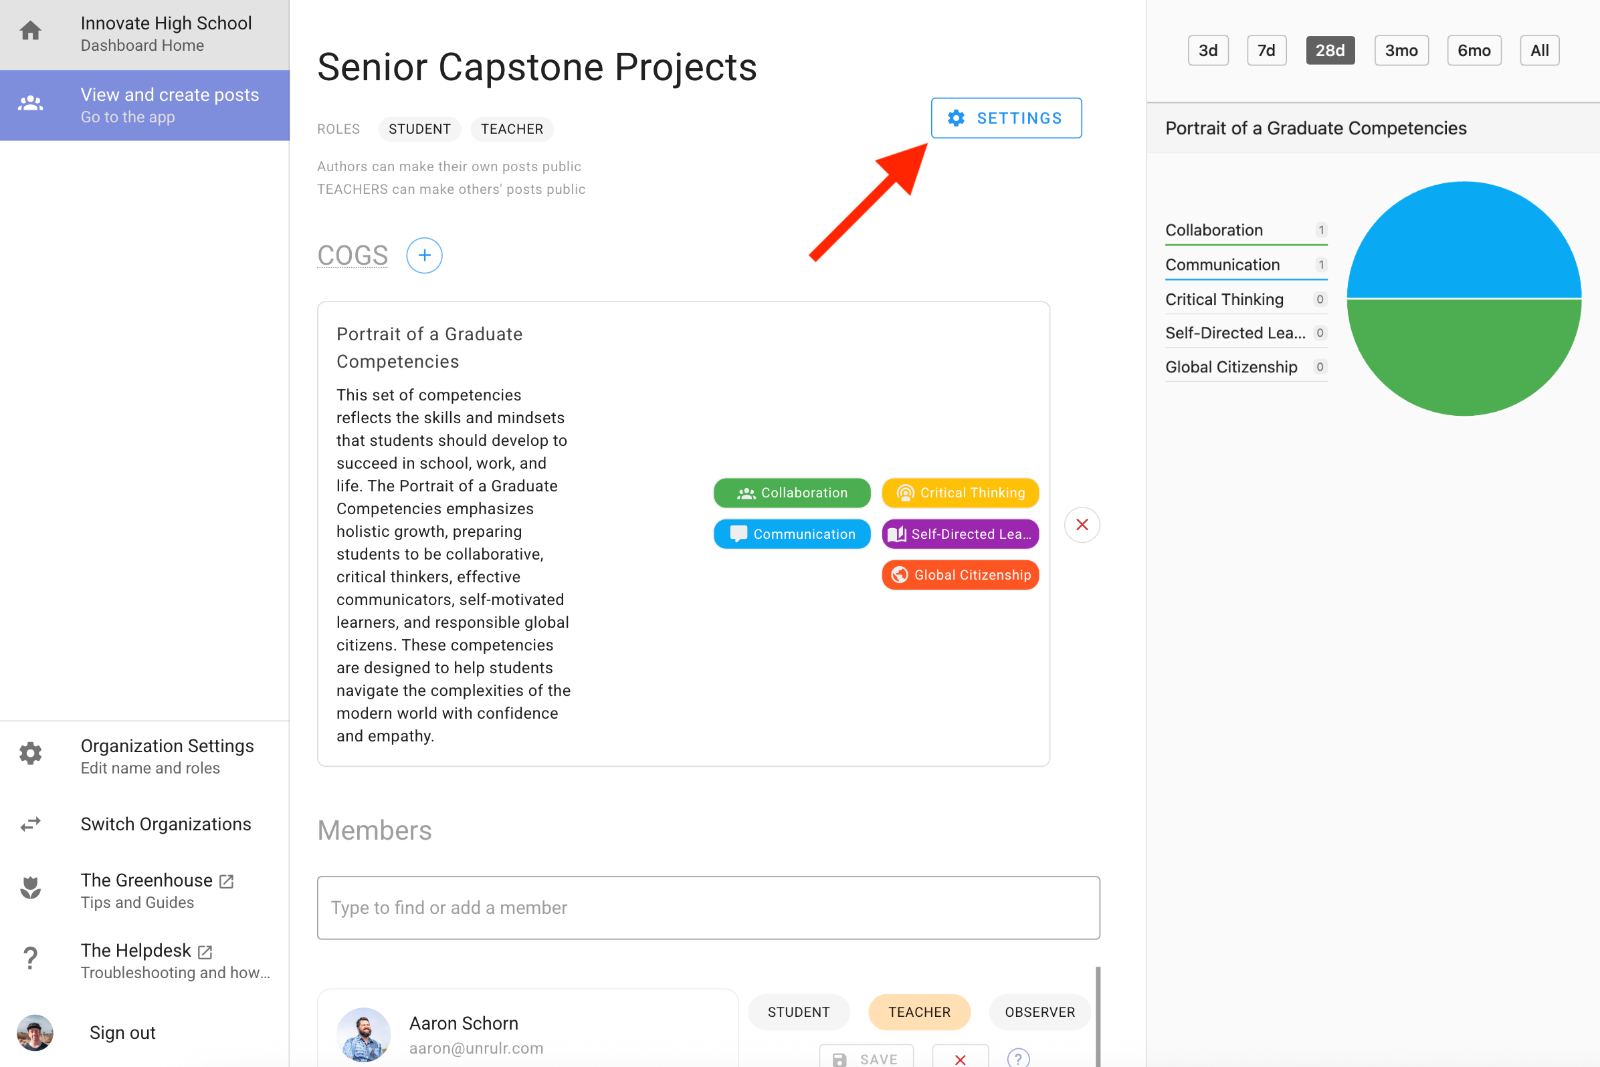Click Aaron Schorn's profile photo
Viewport: 1600px width, 1067px height.
364,1035
